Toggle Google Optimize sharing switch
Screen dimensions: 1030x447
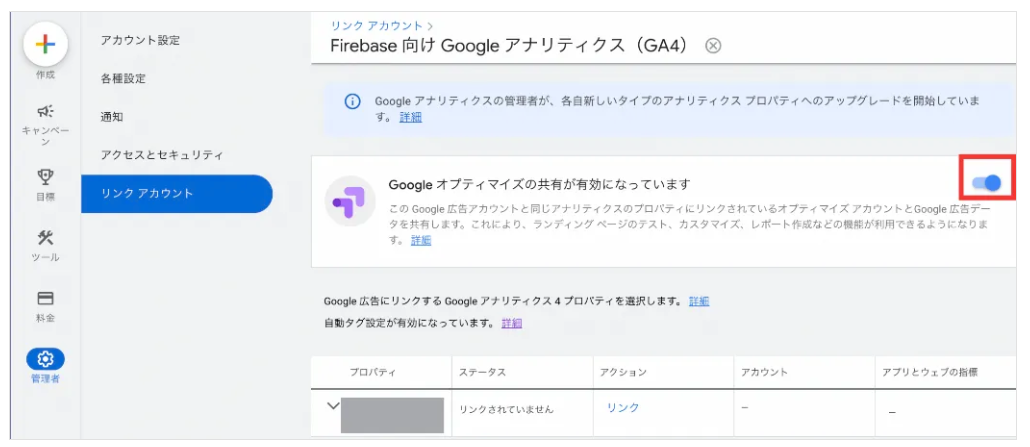(x=985, y=183)
